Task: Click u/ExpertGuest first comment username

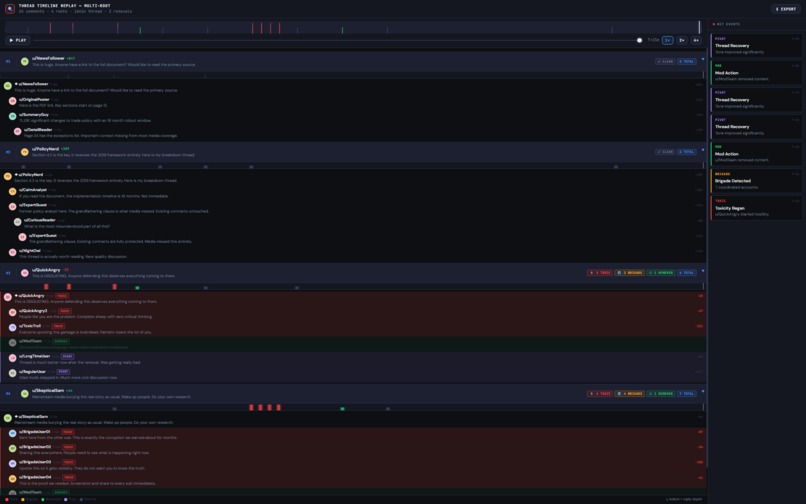Action: [33, 205]
